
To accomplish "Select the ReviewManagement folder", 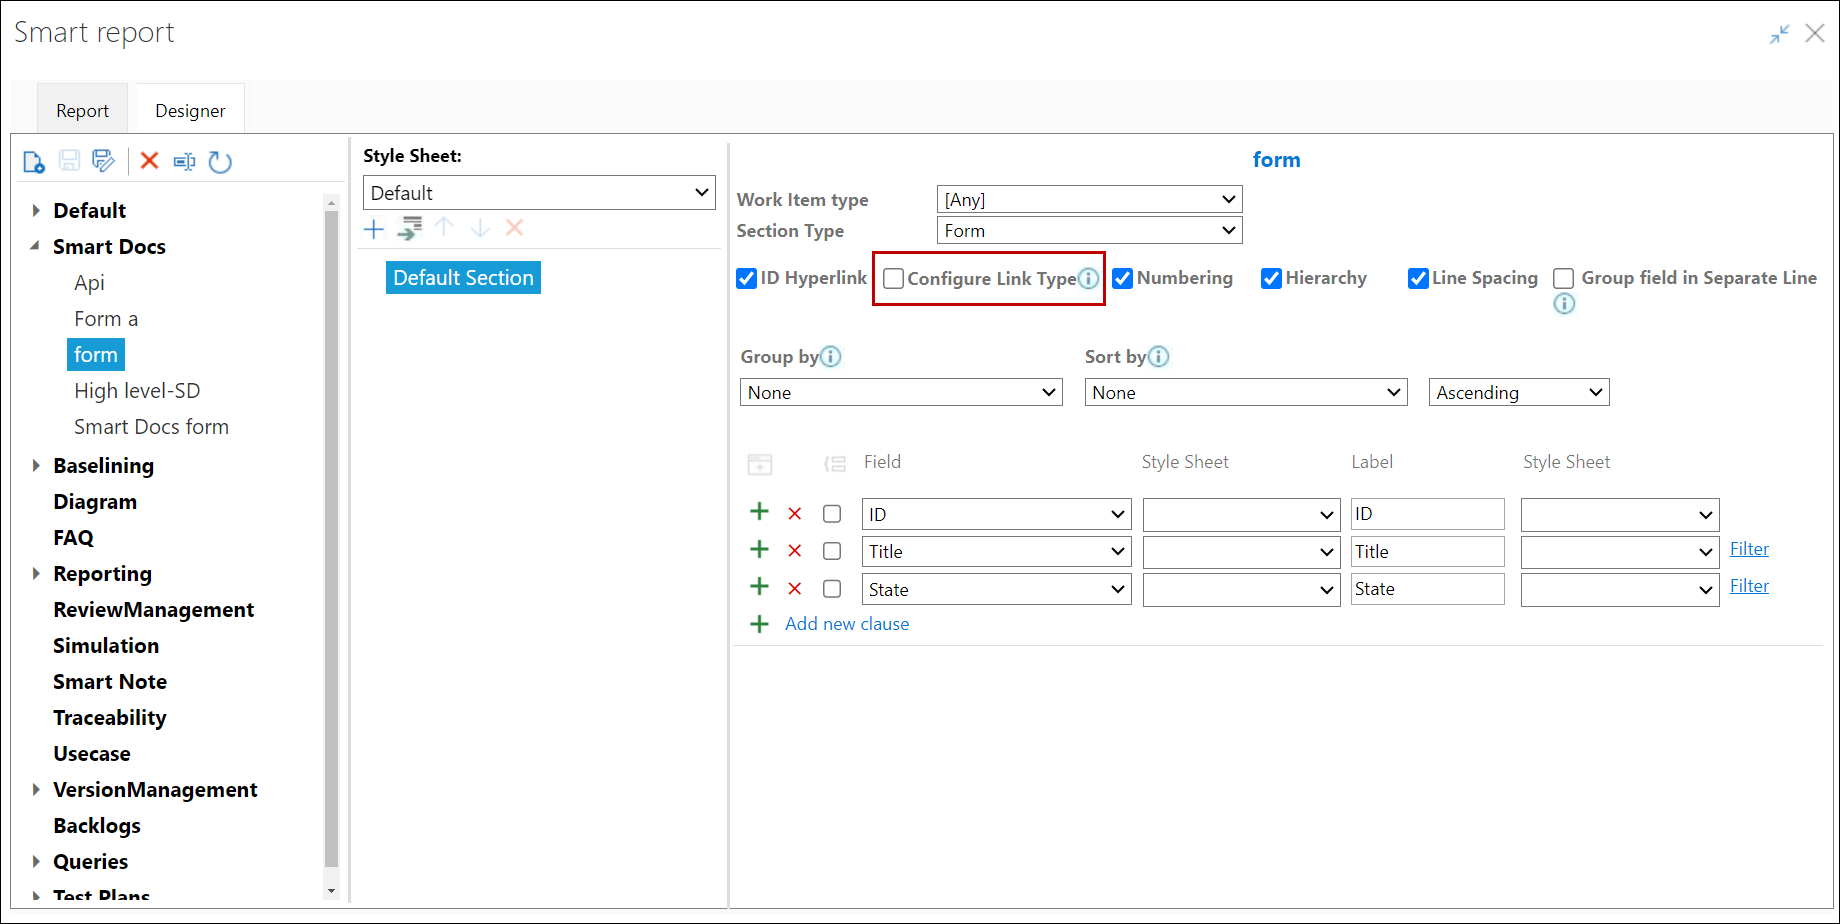I will pyautogui.click(x=153, y=610).
